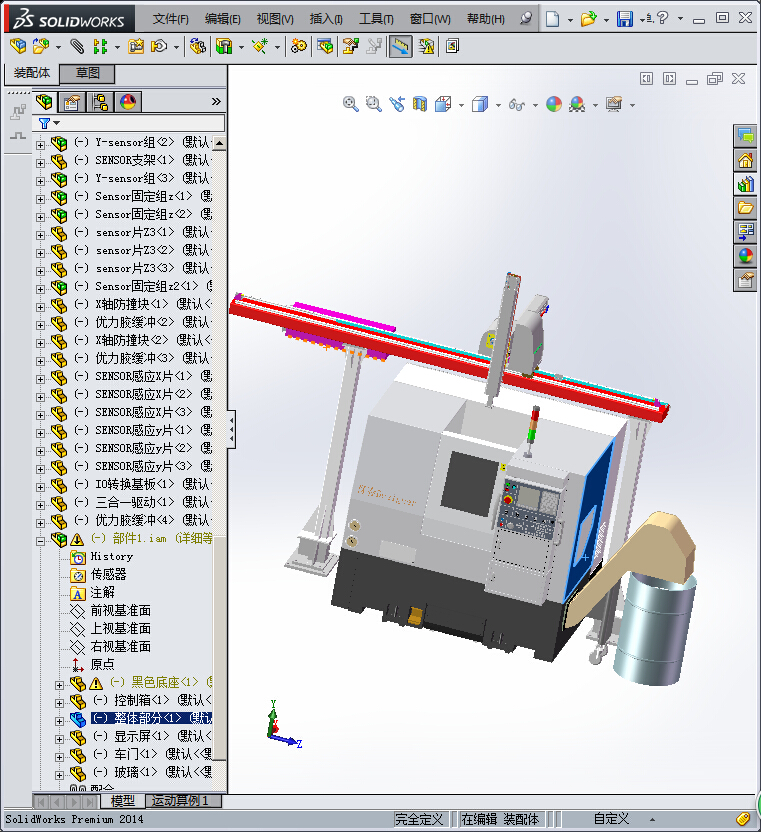The image size is (761, 832).
Task: Open the DisplayManager color ball tab
Action: point(128,101)
